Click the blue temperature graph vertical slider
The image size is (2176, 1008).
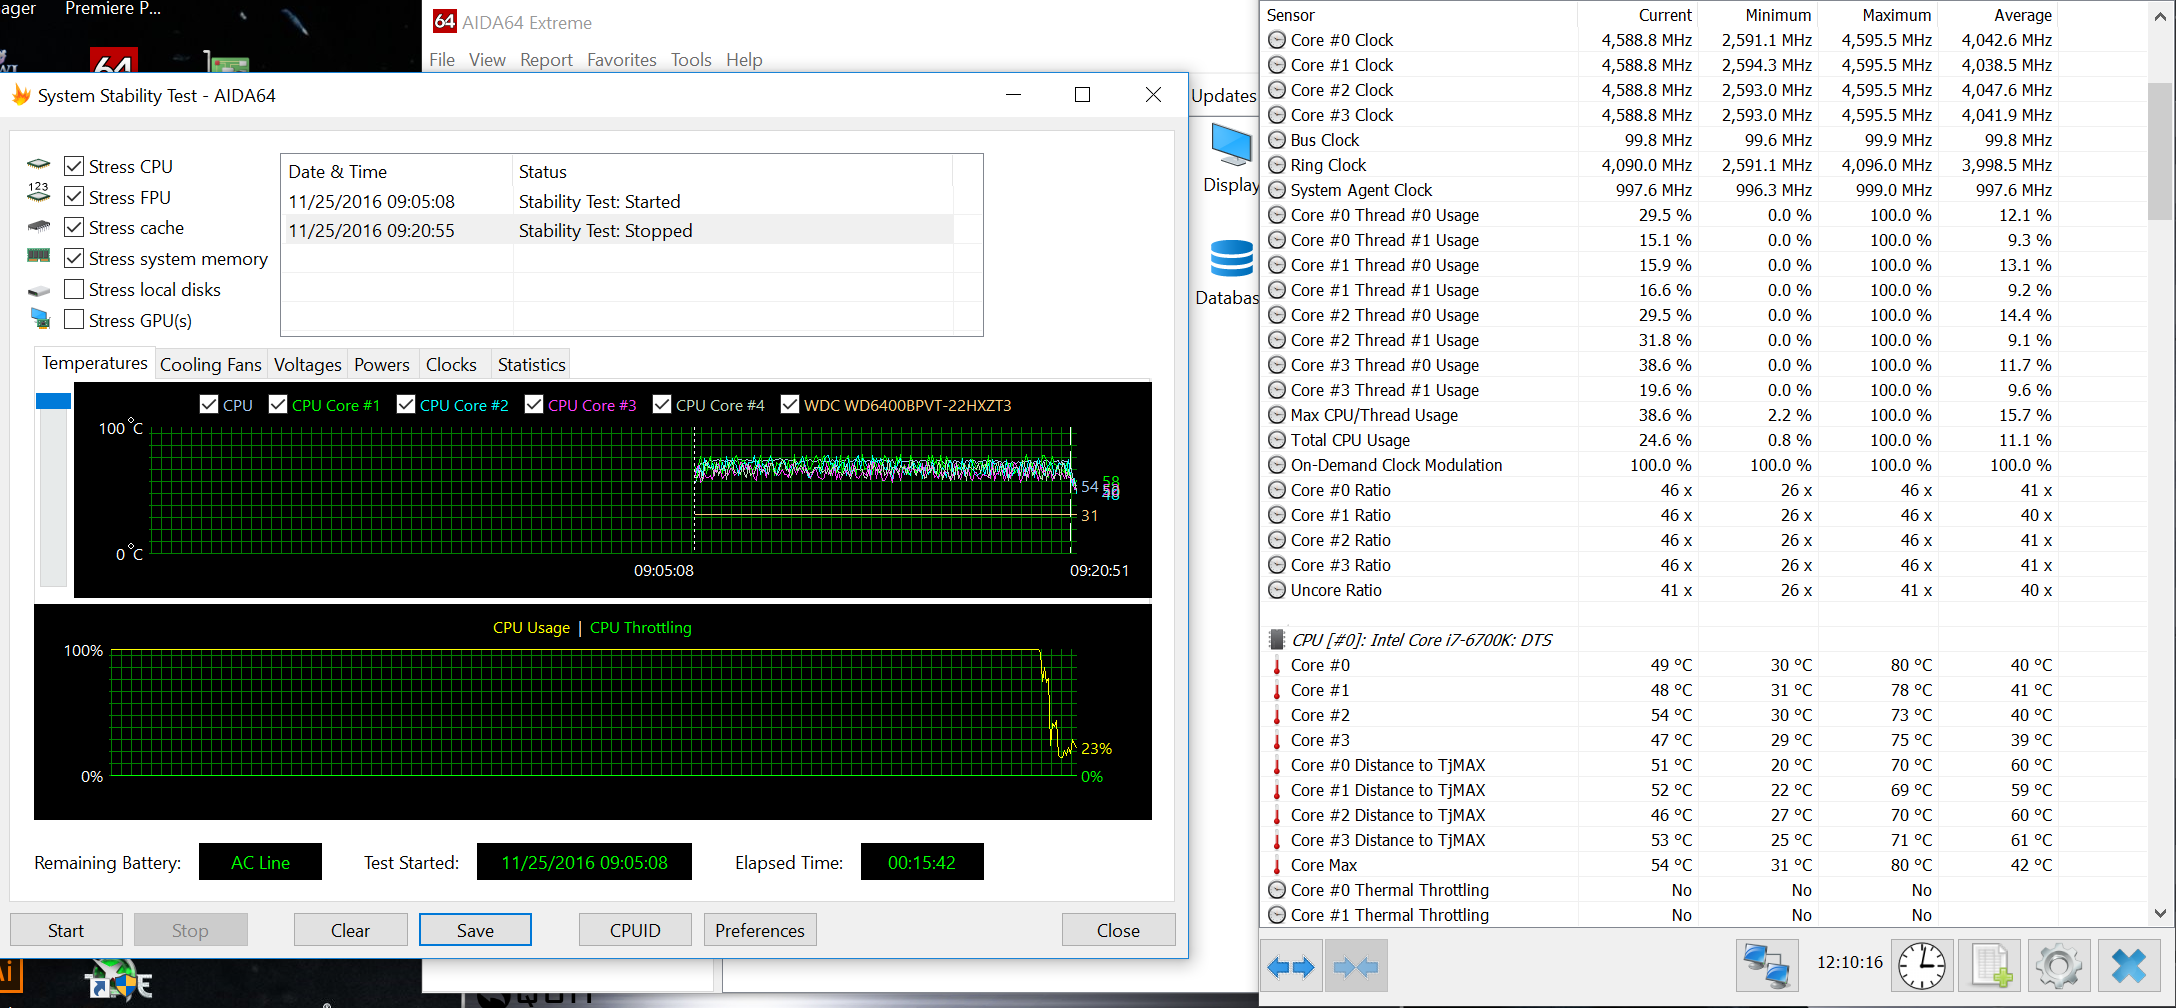click(x=53, y=401)
